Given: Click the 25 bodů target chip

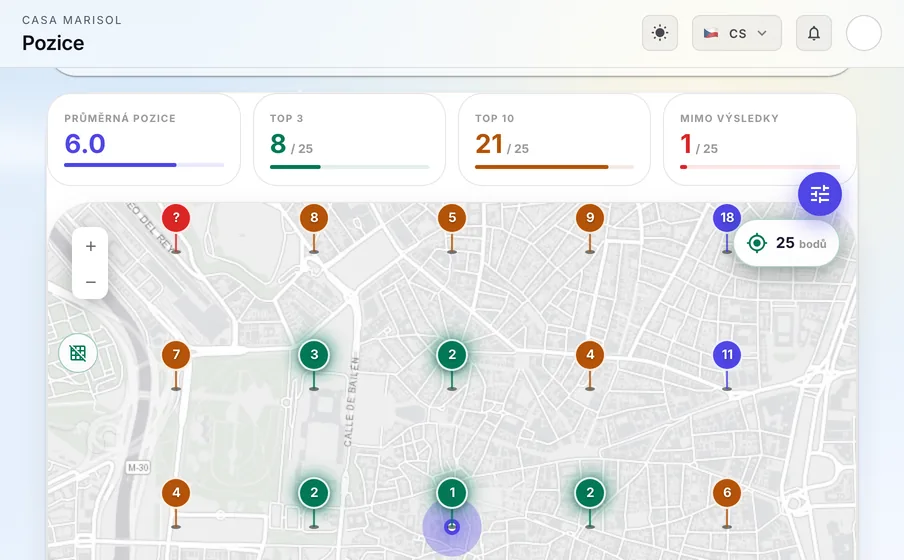Looking at the screenshot, I should pos(786,243).
